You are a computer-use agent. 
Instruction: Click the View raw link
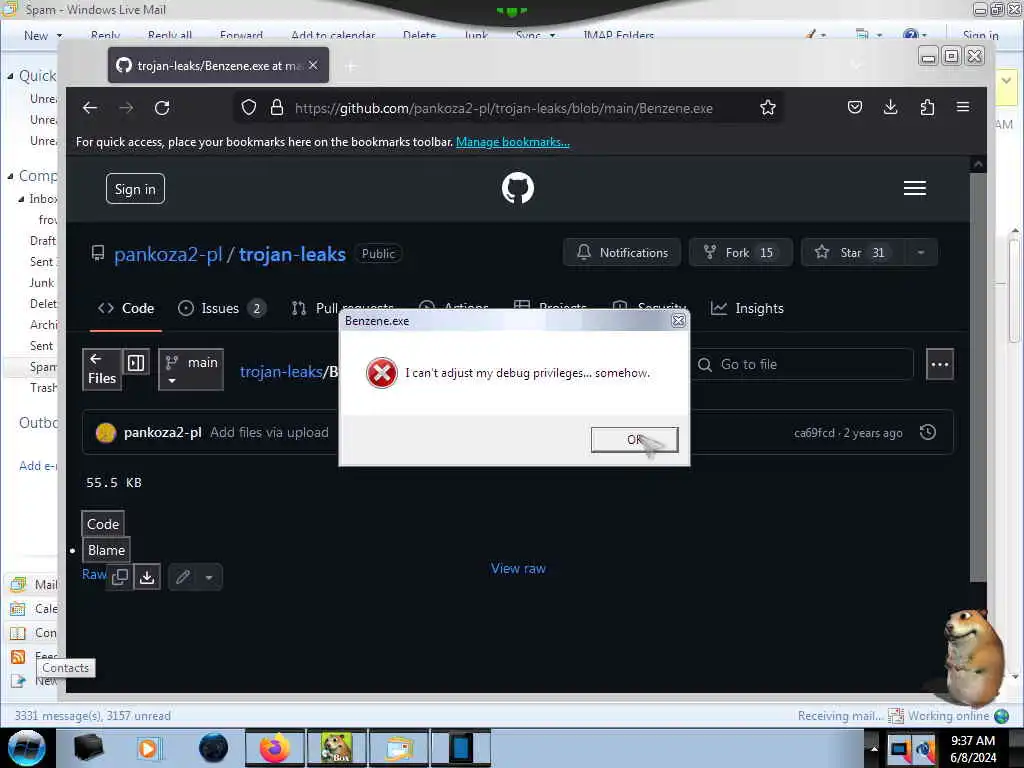(518, 569)
